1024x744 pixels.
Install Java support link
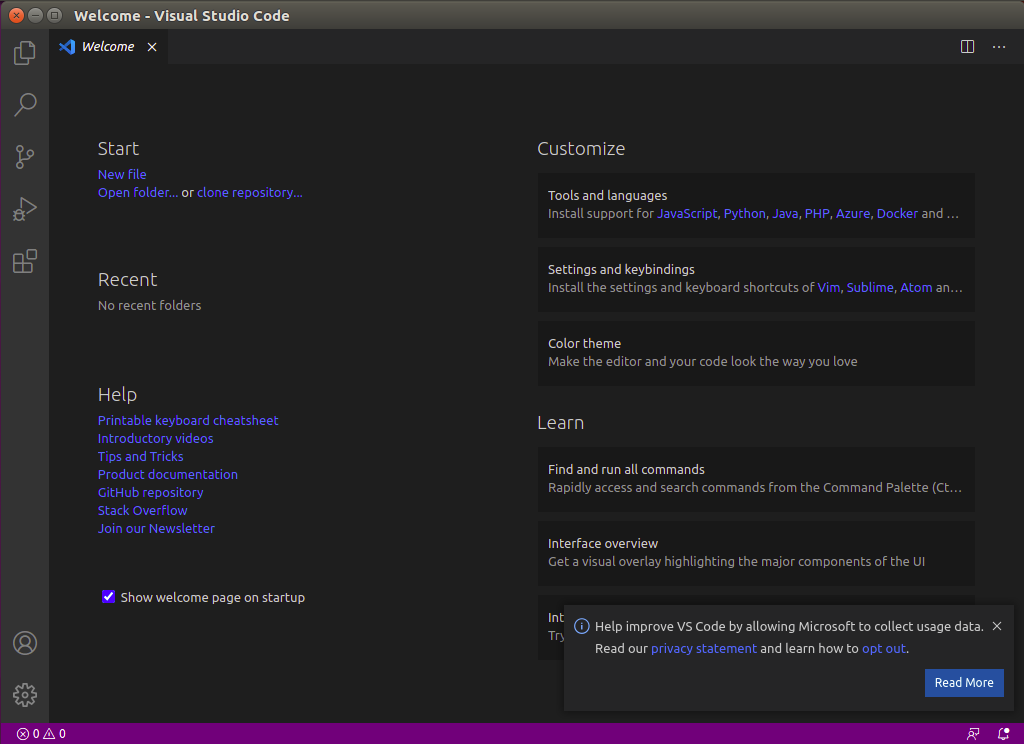(x=785, y=214)
